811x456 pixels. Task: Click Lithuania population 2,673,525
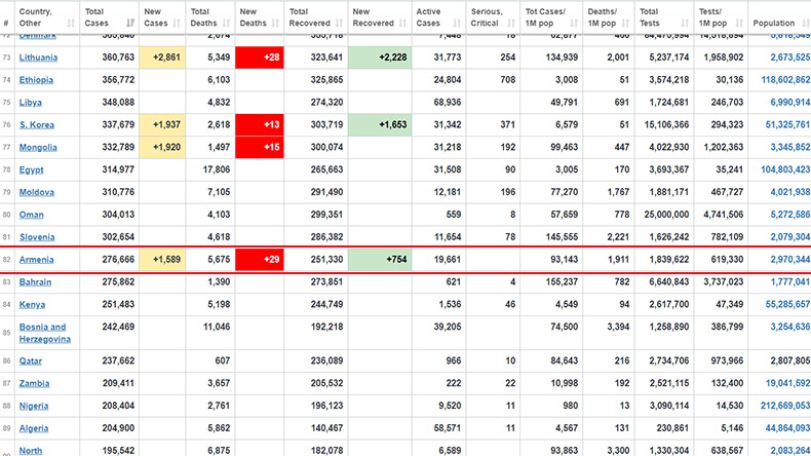coord(790,57)
